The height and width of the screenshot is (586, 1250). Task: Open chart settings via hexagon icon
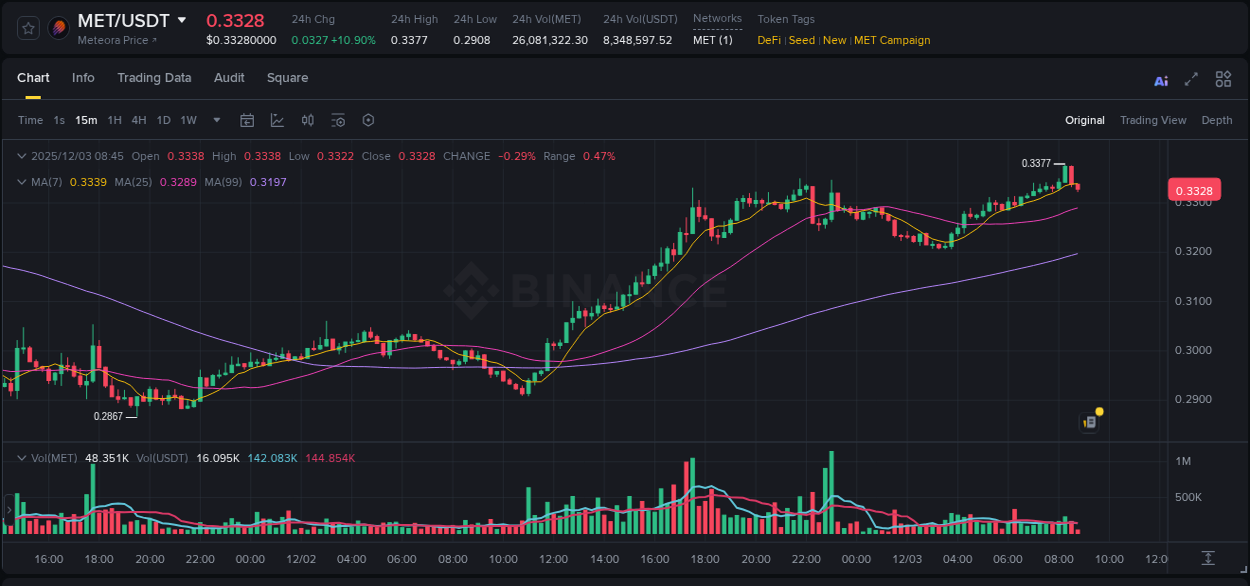[368, 120]
